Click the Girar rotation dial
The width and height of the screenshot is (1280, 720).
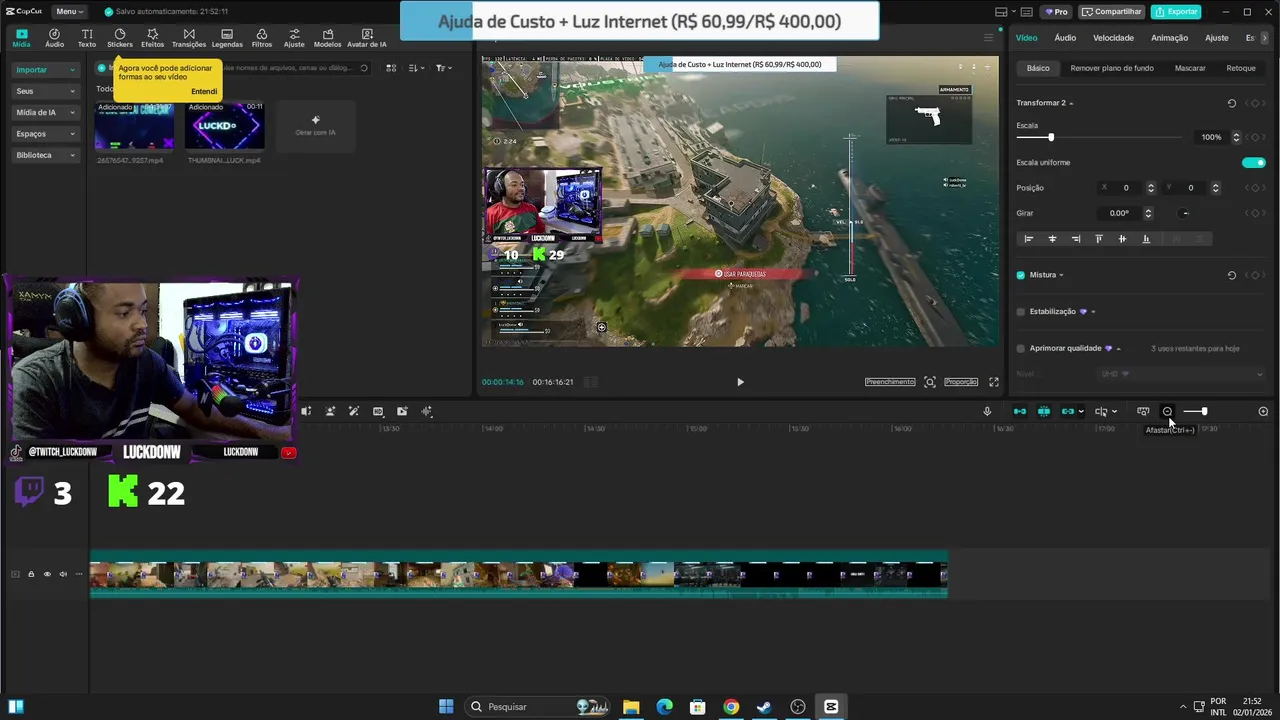pos(1185,213)
